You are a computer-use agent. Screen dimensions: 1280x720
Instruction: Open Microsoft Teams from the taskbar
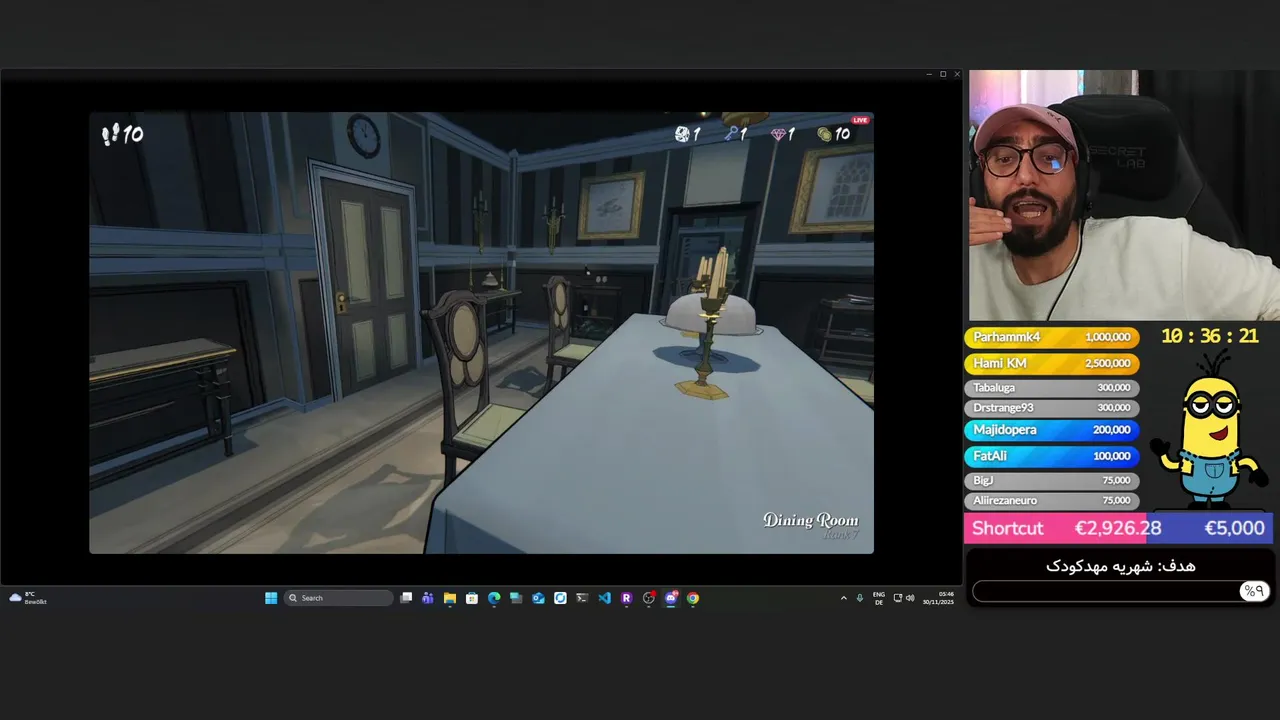point(428,598)
